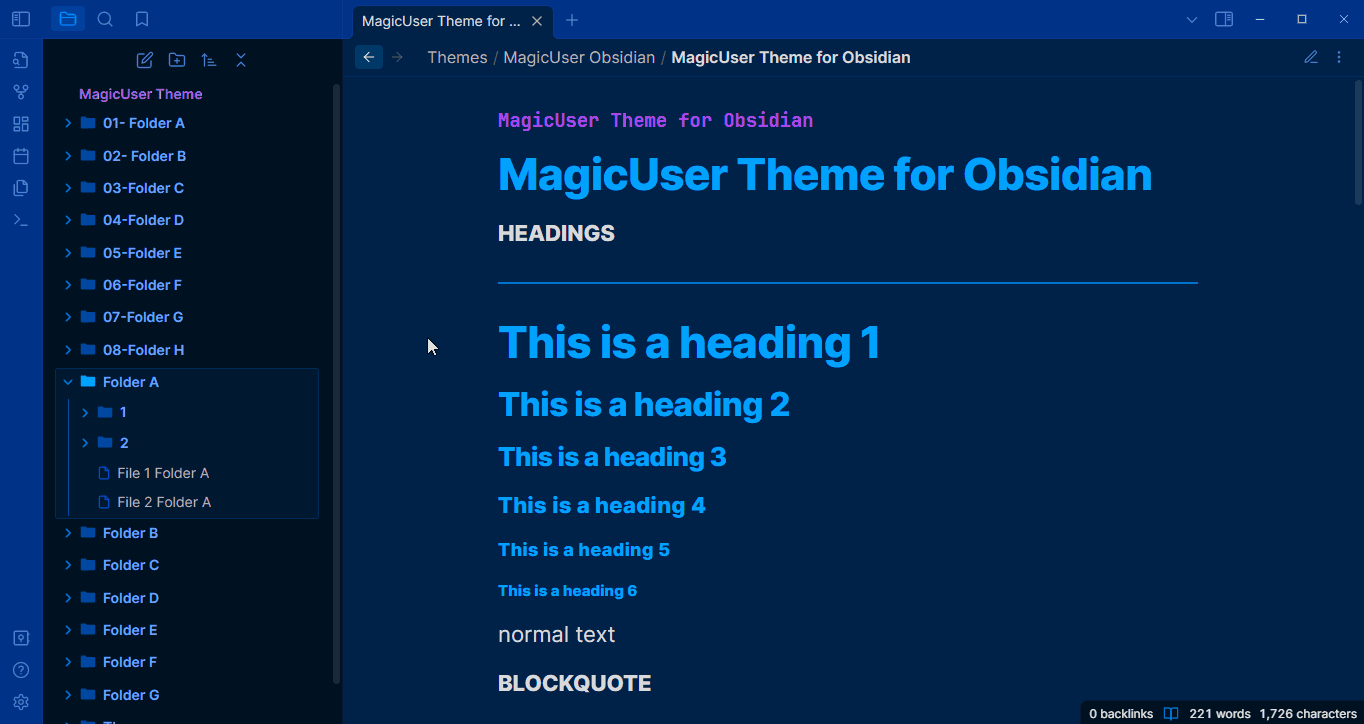The height and width of the screenshot is (724, 1364).
Task: Open the file explorer tab icon
Action: point(68,19)
